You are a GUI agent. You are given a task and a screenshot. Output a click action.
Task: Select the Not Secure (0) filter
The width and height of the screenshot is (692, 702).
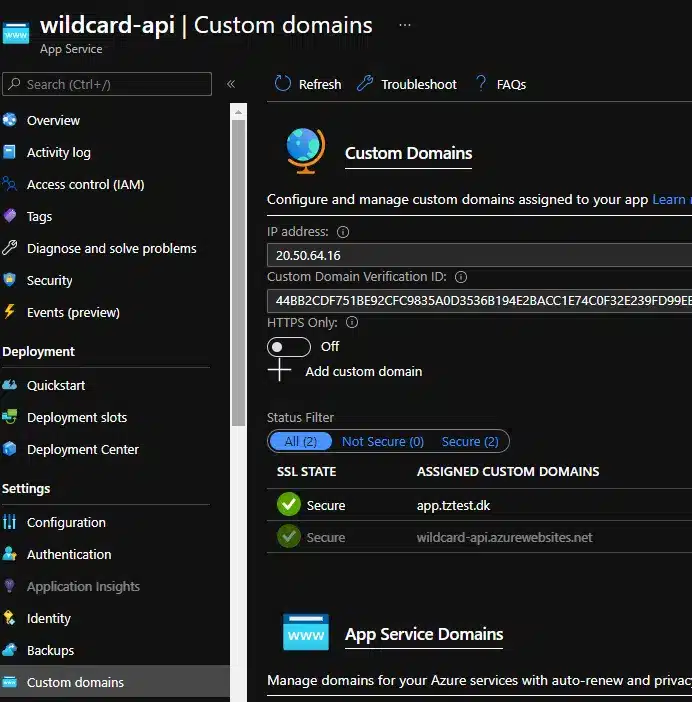click(x=383, y=441)
